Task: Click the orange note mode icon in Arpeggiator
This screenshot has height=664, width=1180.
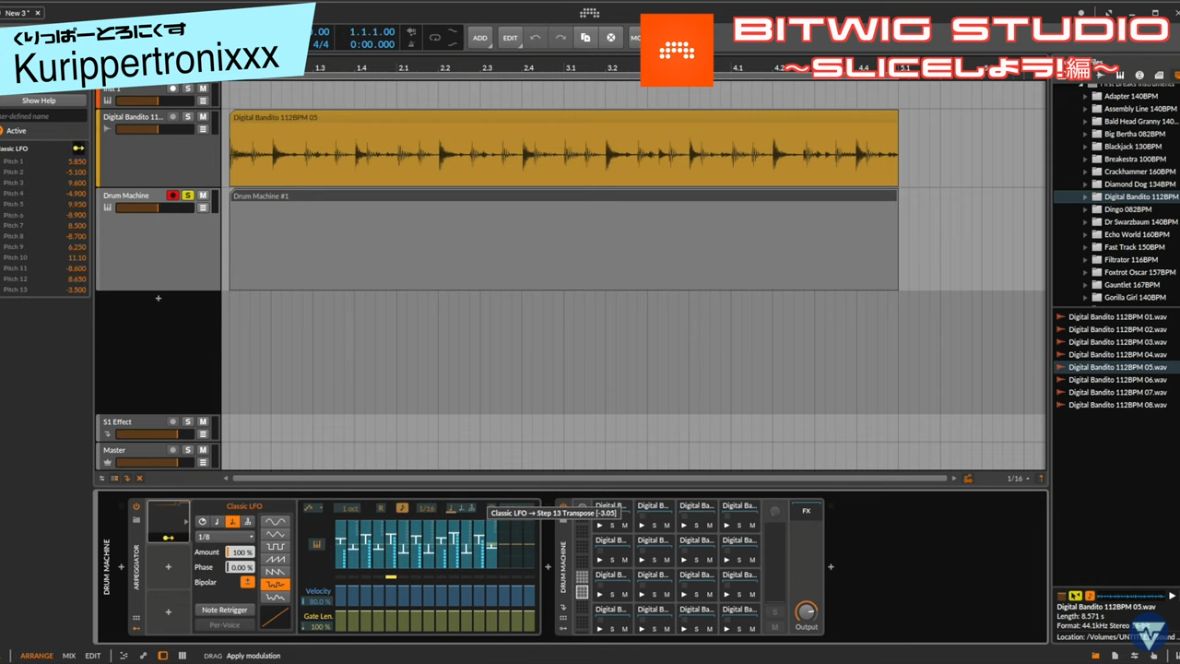Action: click(402, 508)
